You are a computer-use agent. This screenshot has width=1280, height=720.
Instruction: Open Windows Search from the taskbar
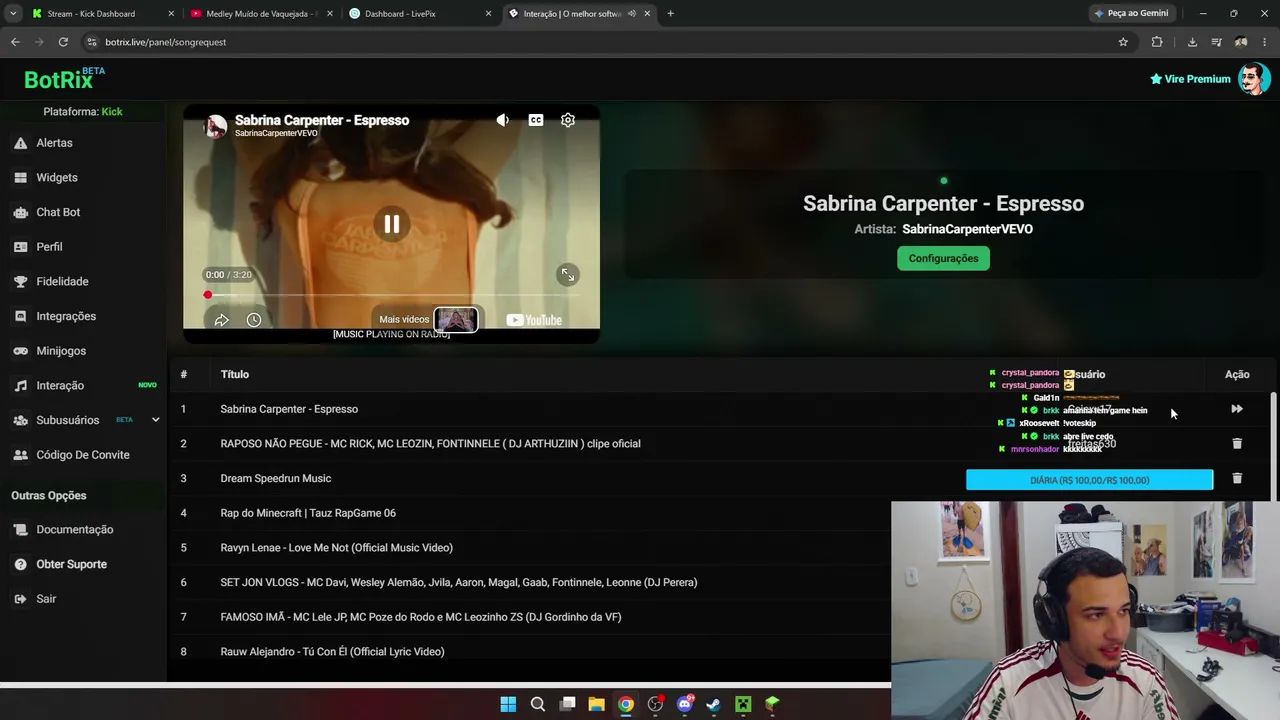(538, 704)
